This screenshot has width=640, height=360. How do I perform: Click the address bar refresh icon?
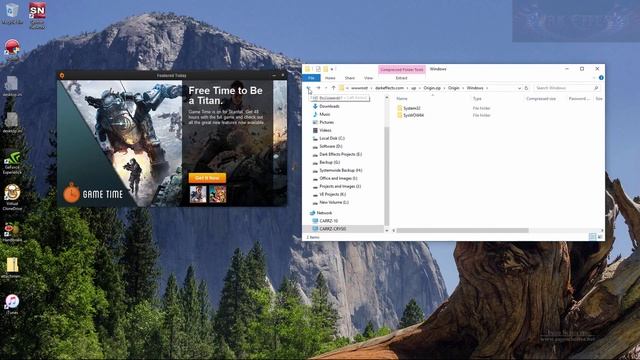pyautogui.click(x=527, y=88)
